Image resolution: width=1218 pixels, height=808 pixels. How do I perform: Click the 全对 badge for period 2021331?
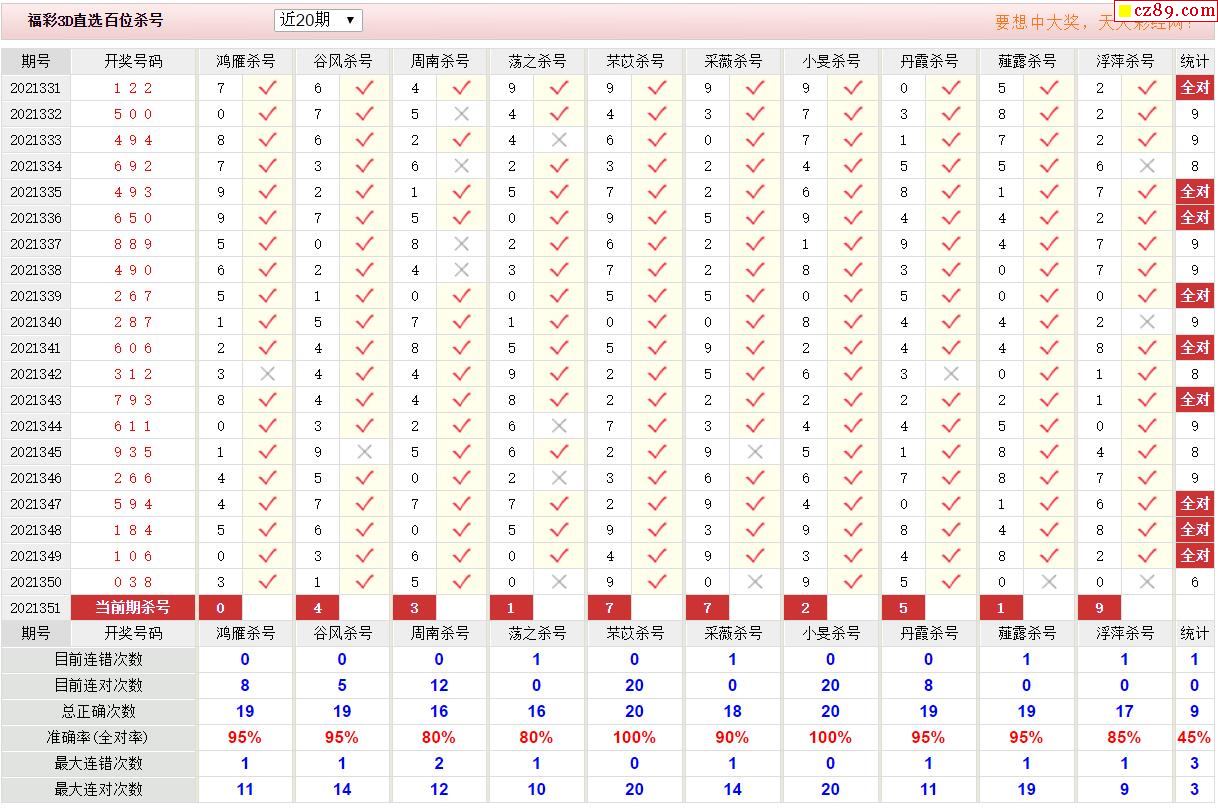pyautogui.click(x=1195, y=88)
